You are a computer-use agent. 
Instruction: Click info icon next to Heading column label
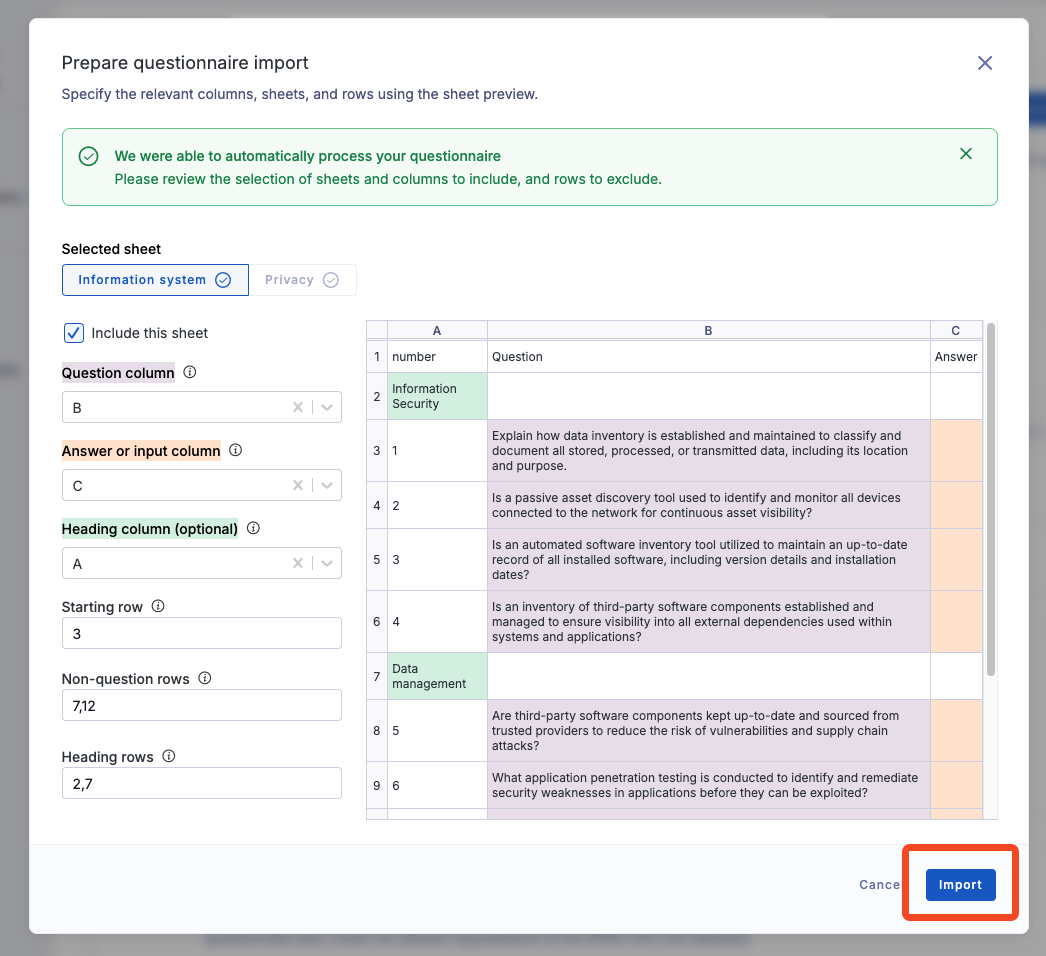tap(253, 529)
